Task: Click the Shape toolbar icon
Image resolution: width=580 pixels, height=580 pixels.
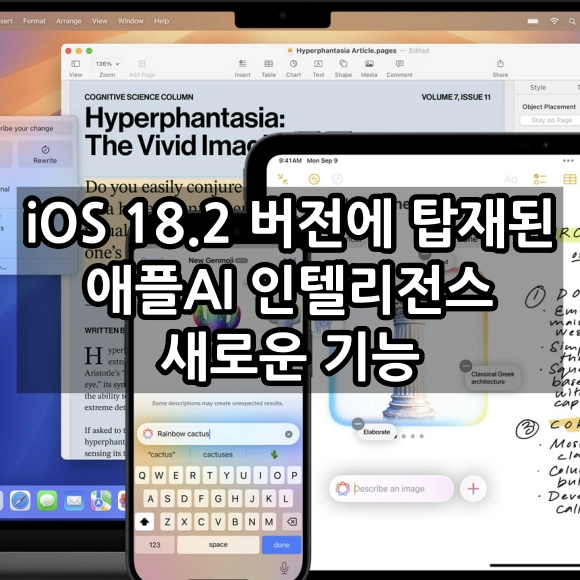Action: coord(343,64)
